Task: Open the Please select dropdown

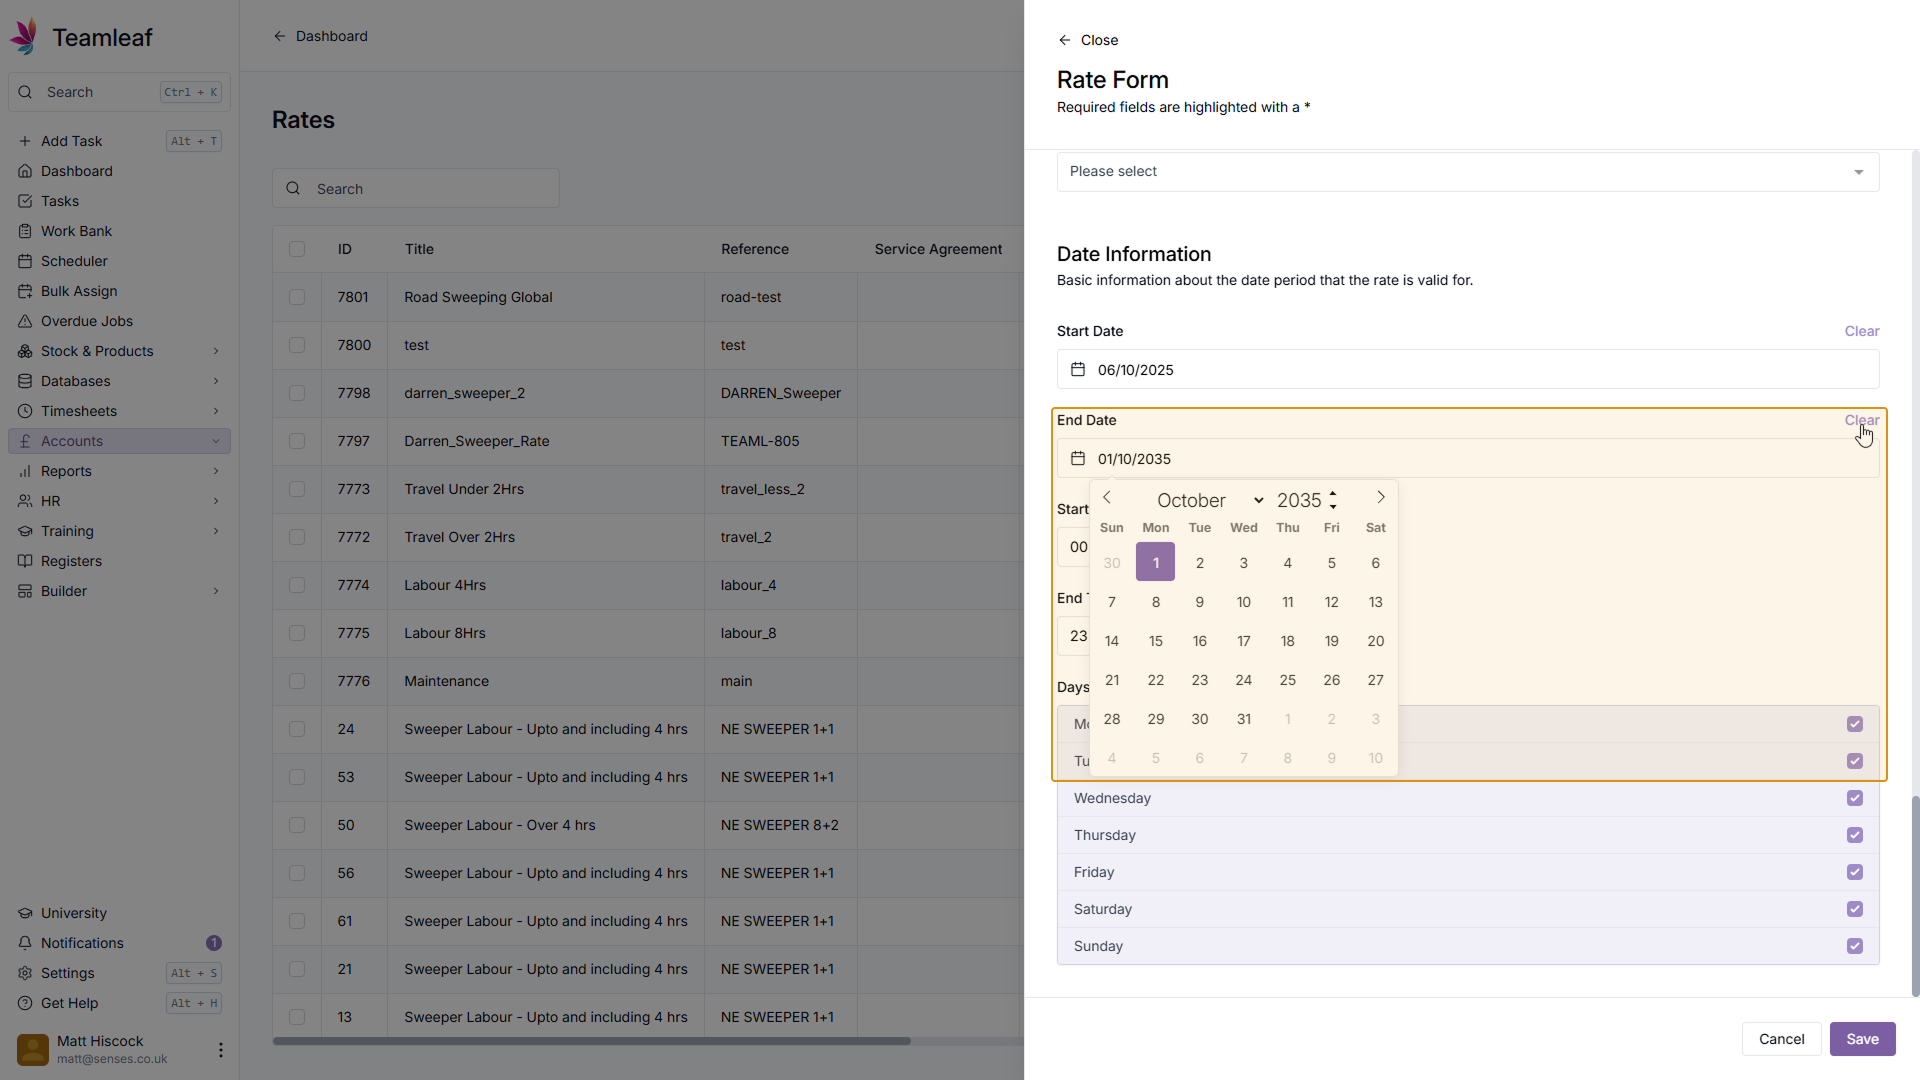Action: coord(1467,172)
